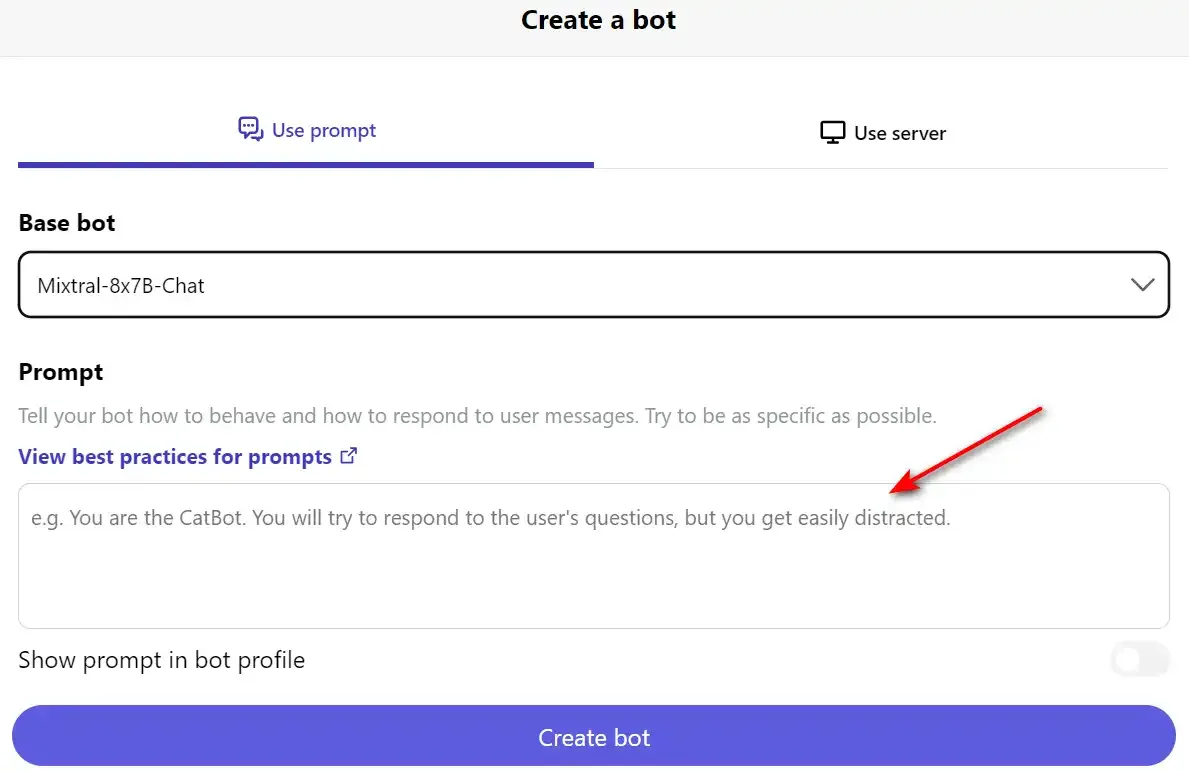Click the red arrow annotation
The image size is (1189, 771).
pyautogui.click(x=966, y=450)
